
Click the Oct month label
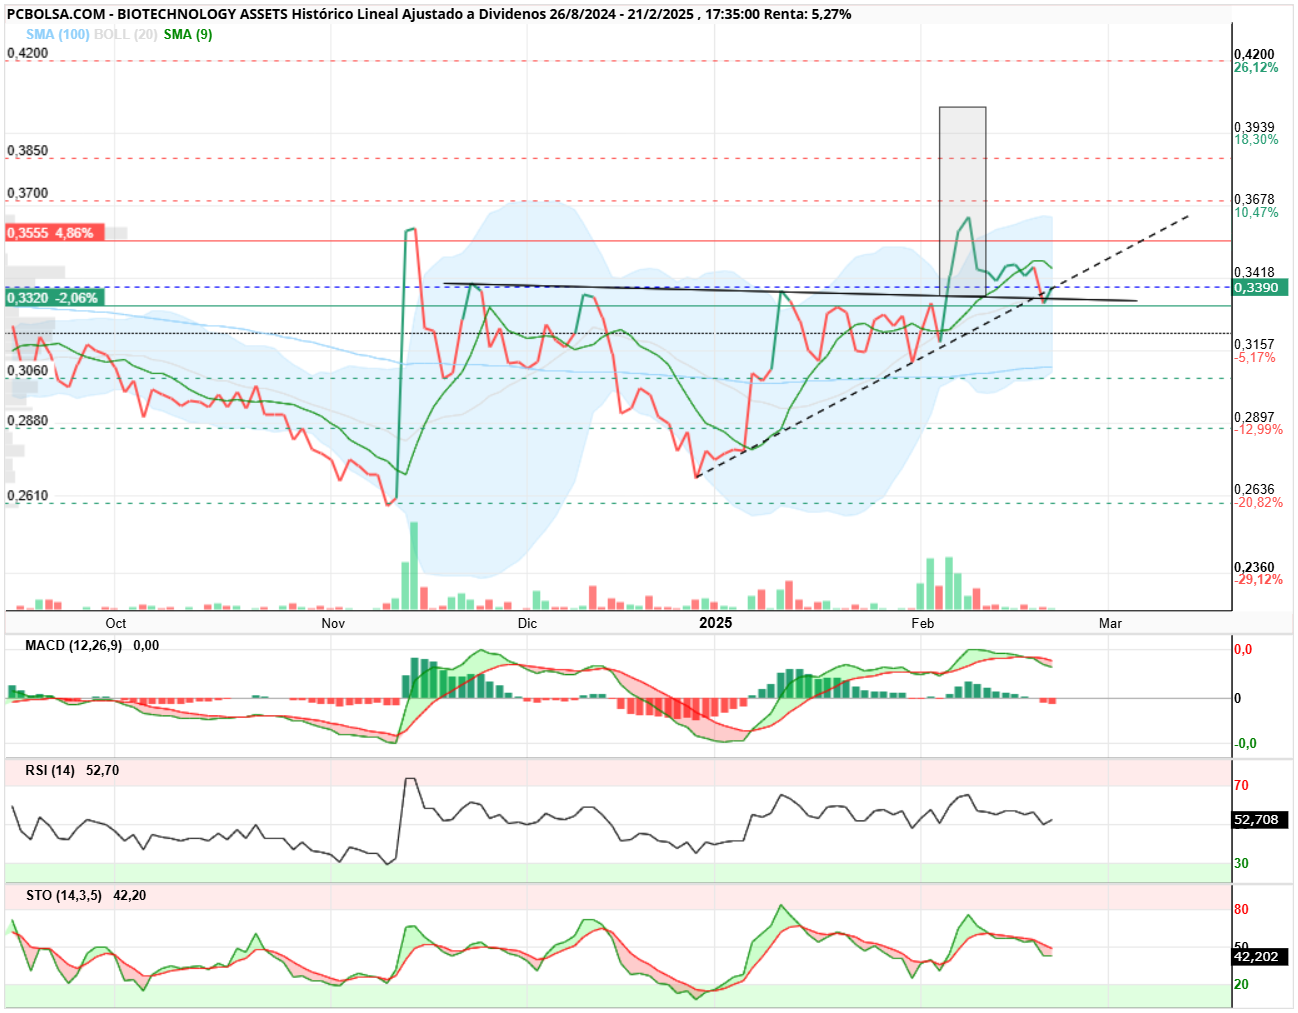pyautogui.click(x=116, y=623)
